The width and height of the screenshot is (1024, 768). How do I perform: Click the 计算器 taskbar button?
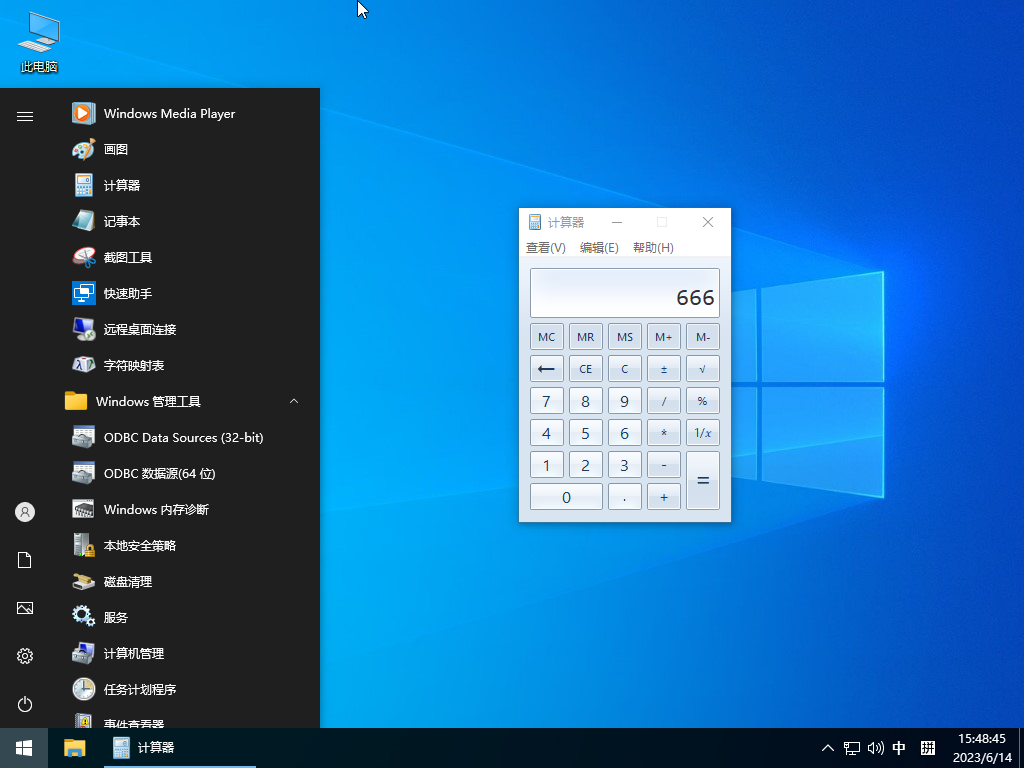point(180,748)
